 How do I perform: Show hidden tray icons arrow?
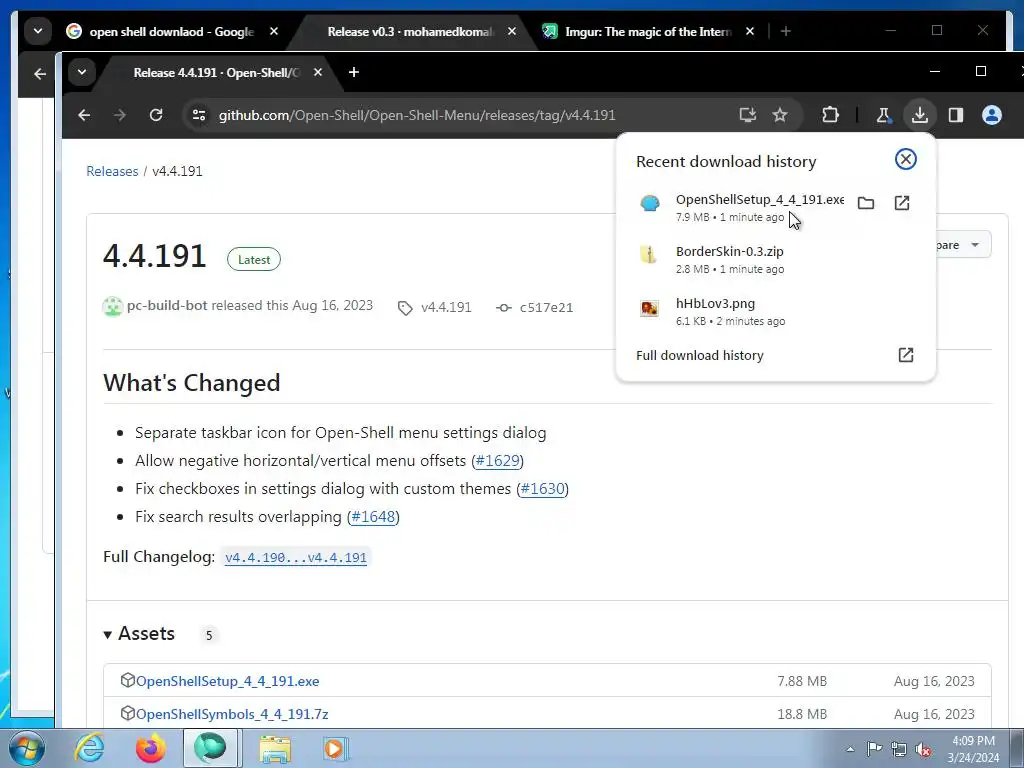[x=850, y=749]
